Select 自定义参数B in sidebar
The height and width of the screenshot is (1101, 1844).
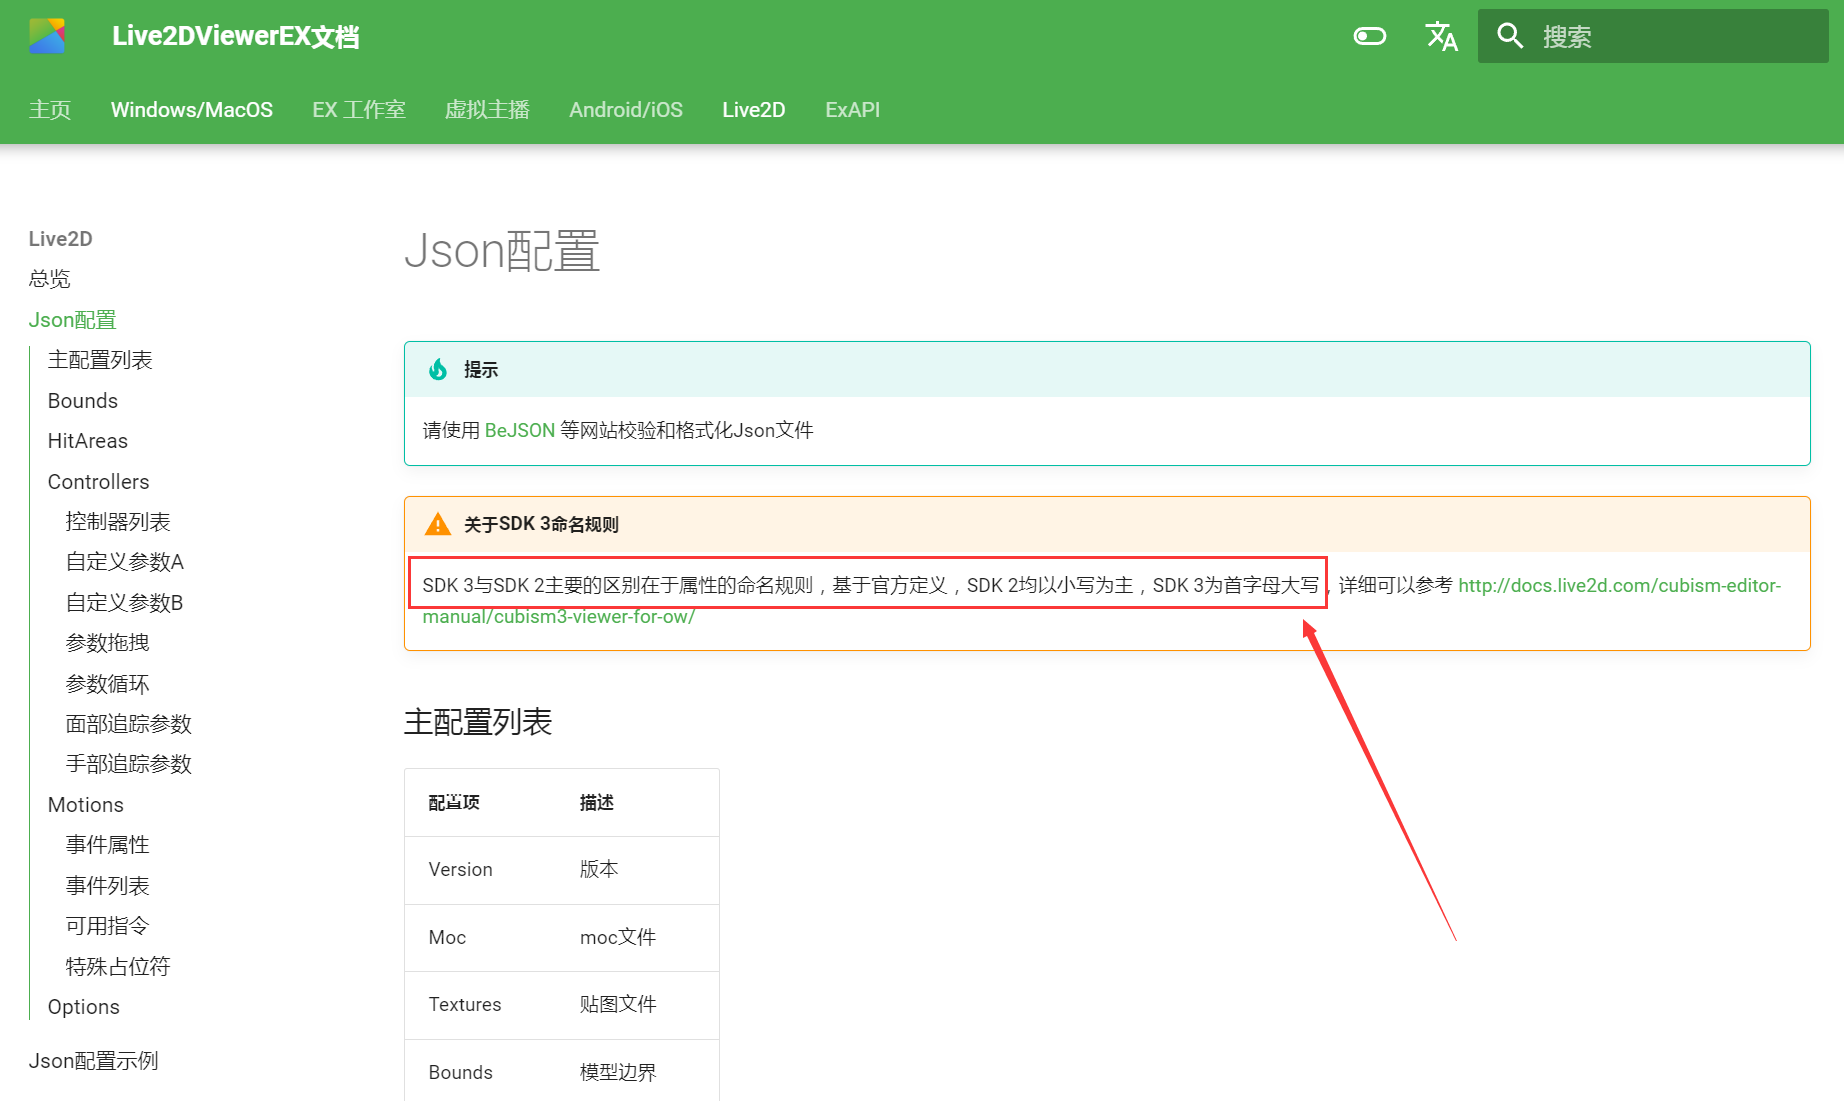(x=125, y=603)
